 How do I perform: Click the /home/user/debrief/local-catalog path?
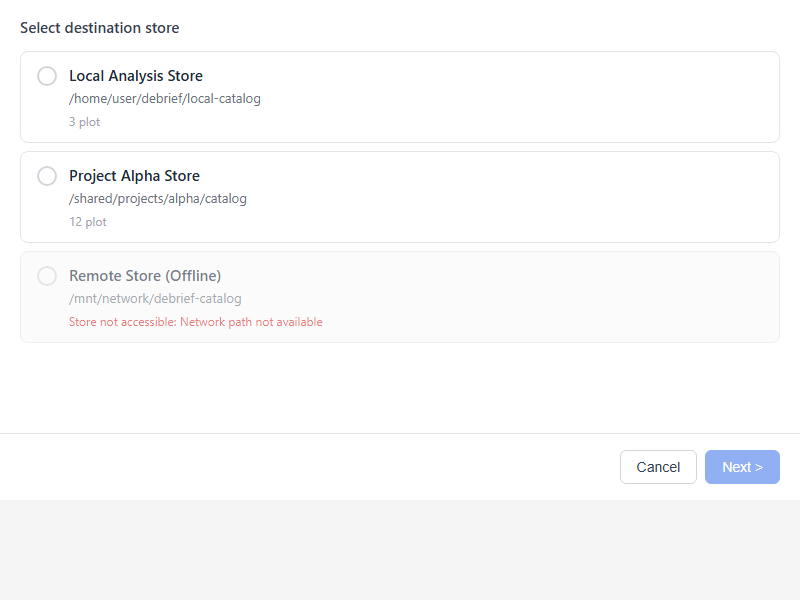click(164, 99)
